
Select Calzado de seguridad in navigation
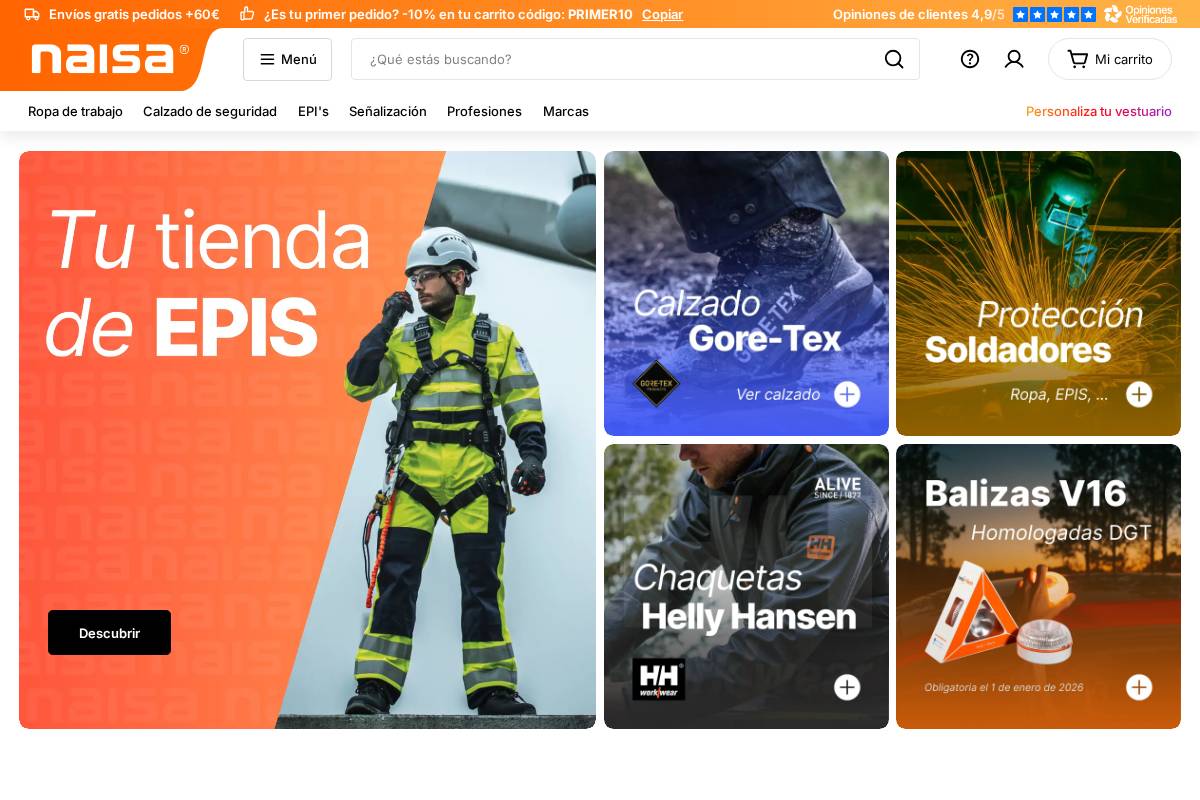pos(210,111)
